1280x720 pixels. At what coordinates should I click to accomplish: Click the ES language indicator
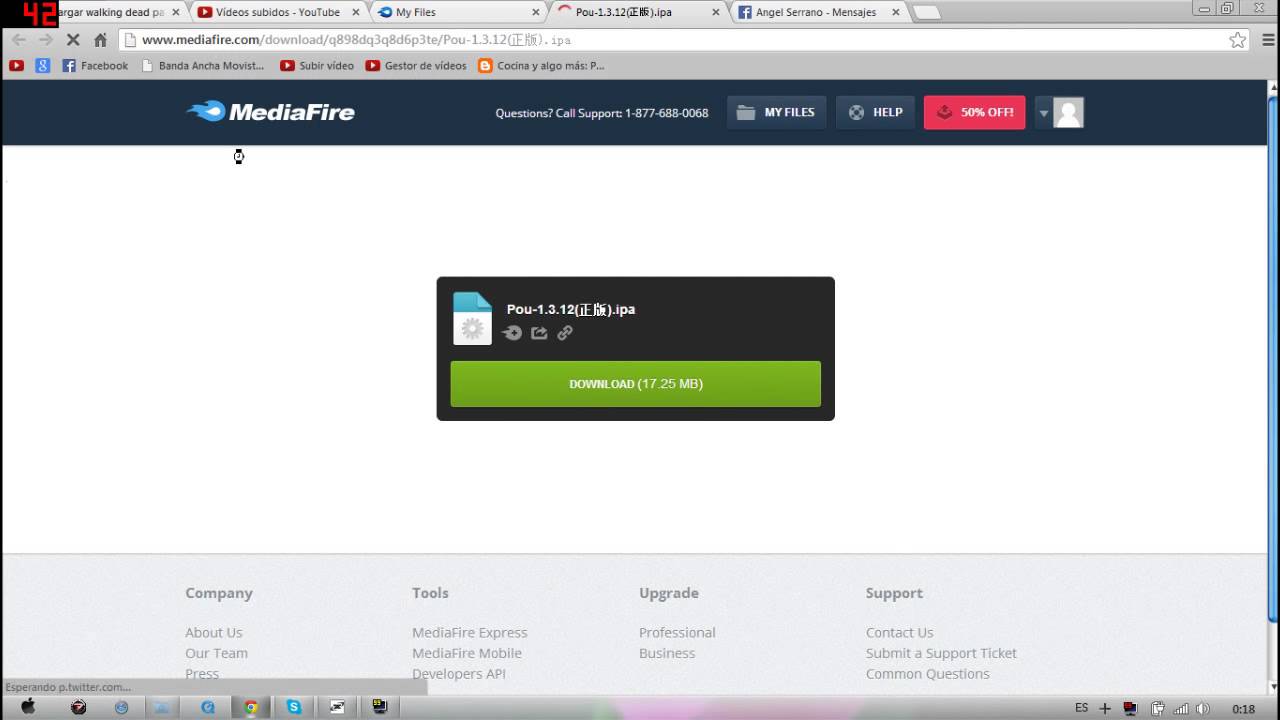(1082, 708)
